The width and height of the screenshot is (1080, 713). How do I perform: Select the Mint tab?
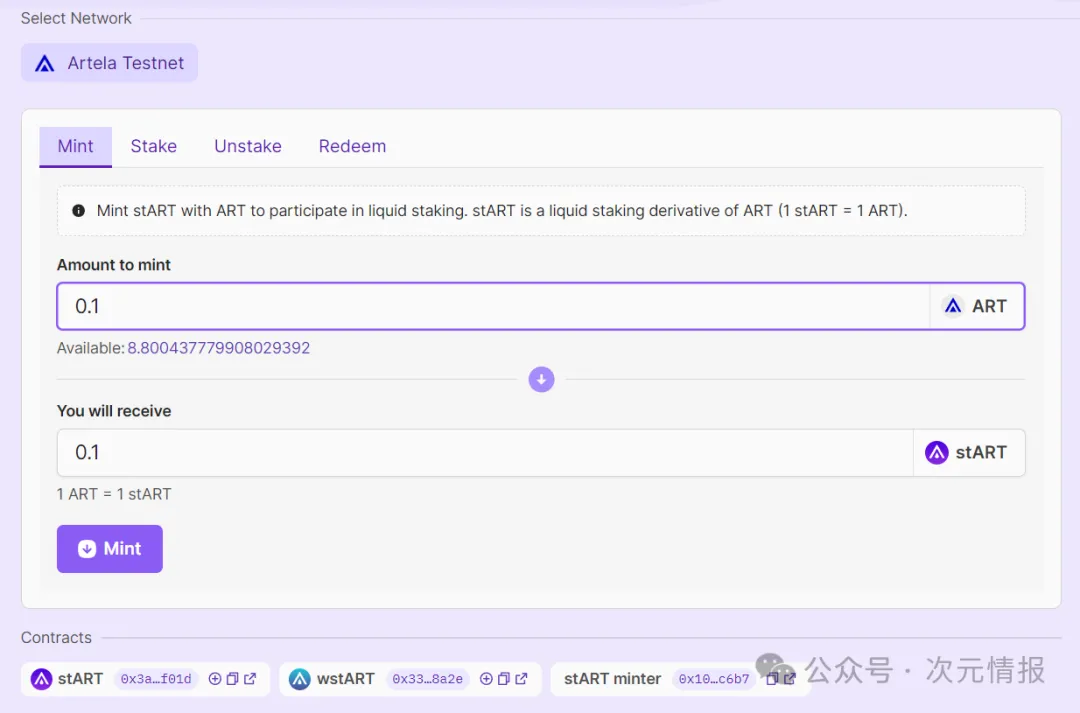pos(75,146)
